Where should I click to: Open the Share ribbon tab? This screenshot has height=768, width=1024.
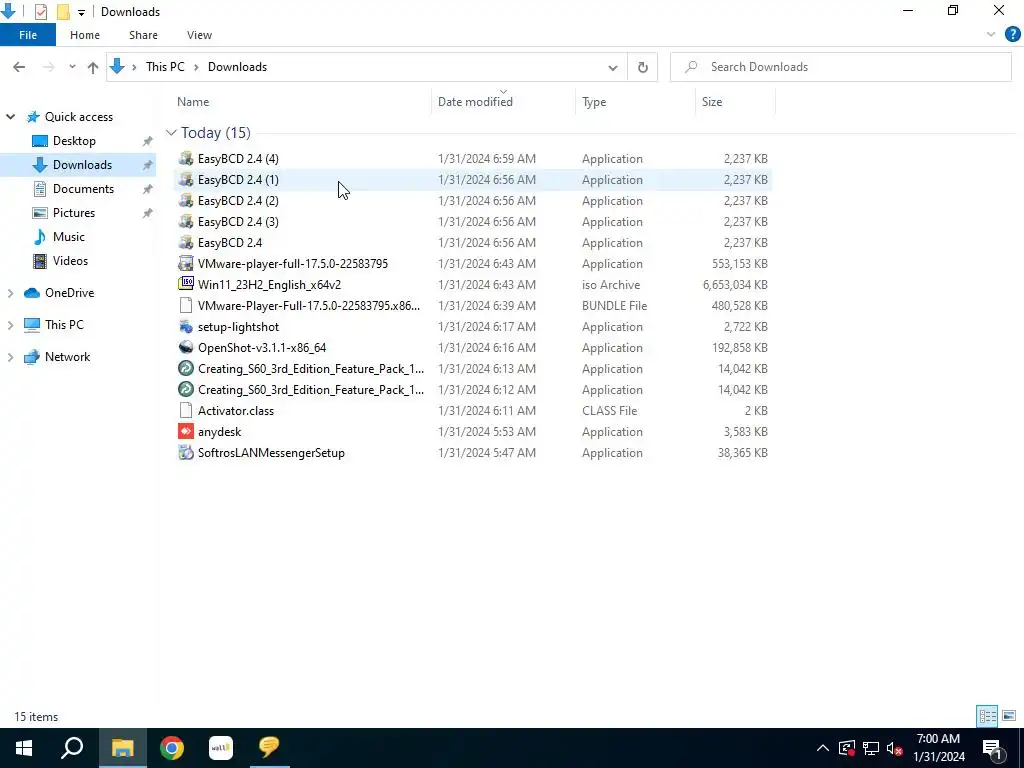[143, 35]
